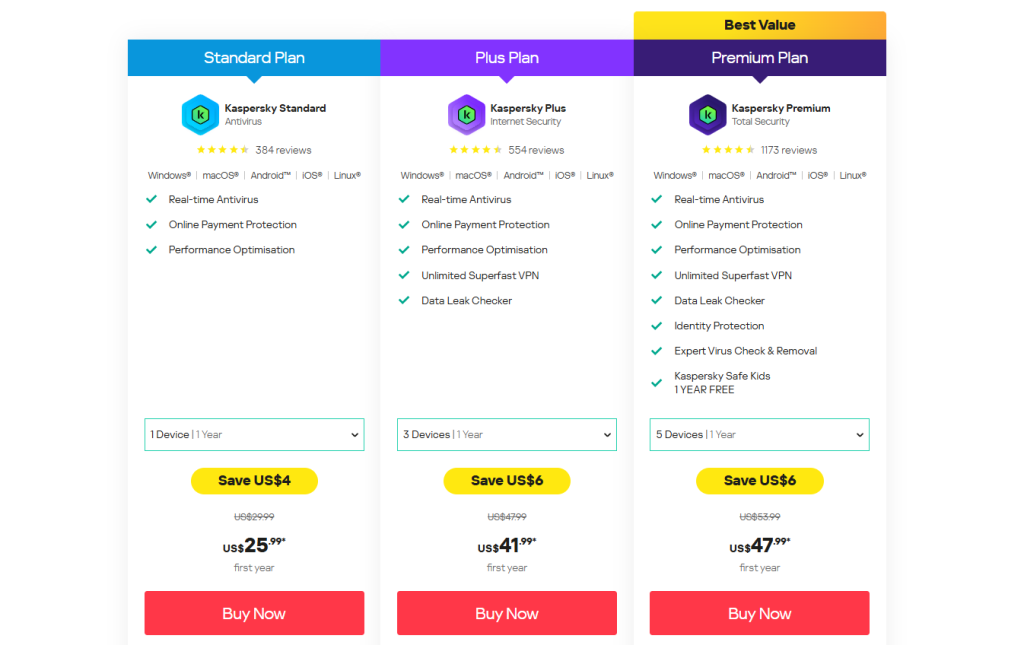
Task: Click the Kaspersky Premium hexagon logo
Action: click(708, 114)
